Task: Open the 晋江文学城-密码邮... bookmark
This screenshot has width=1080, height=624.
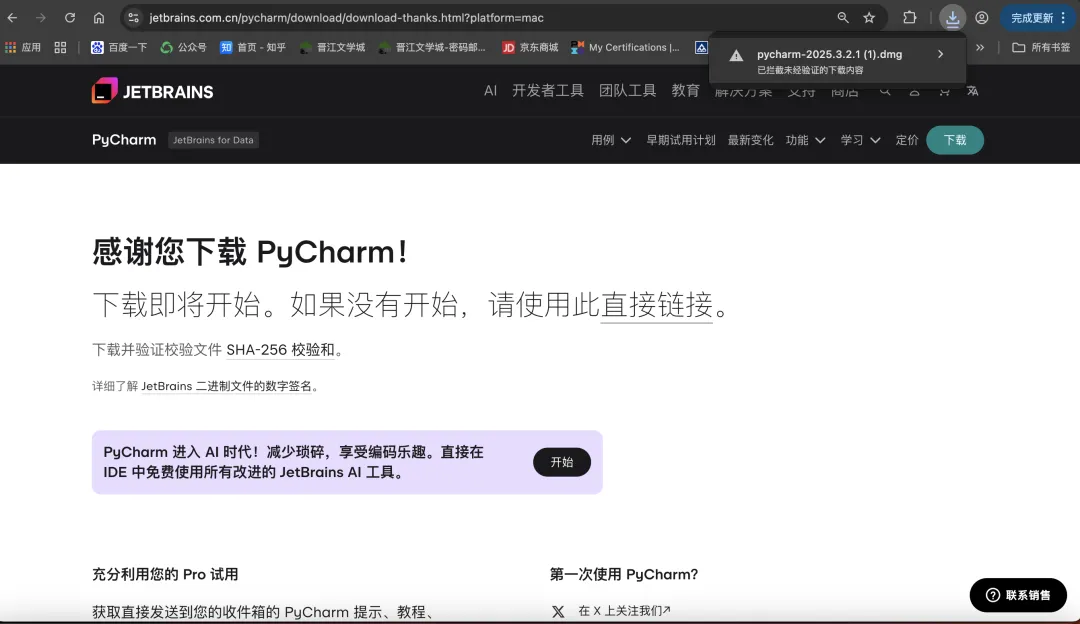Action: (432, 48)
